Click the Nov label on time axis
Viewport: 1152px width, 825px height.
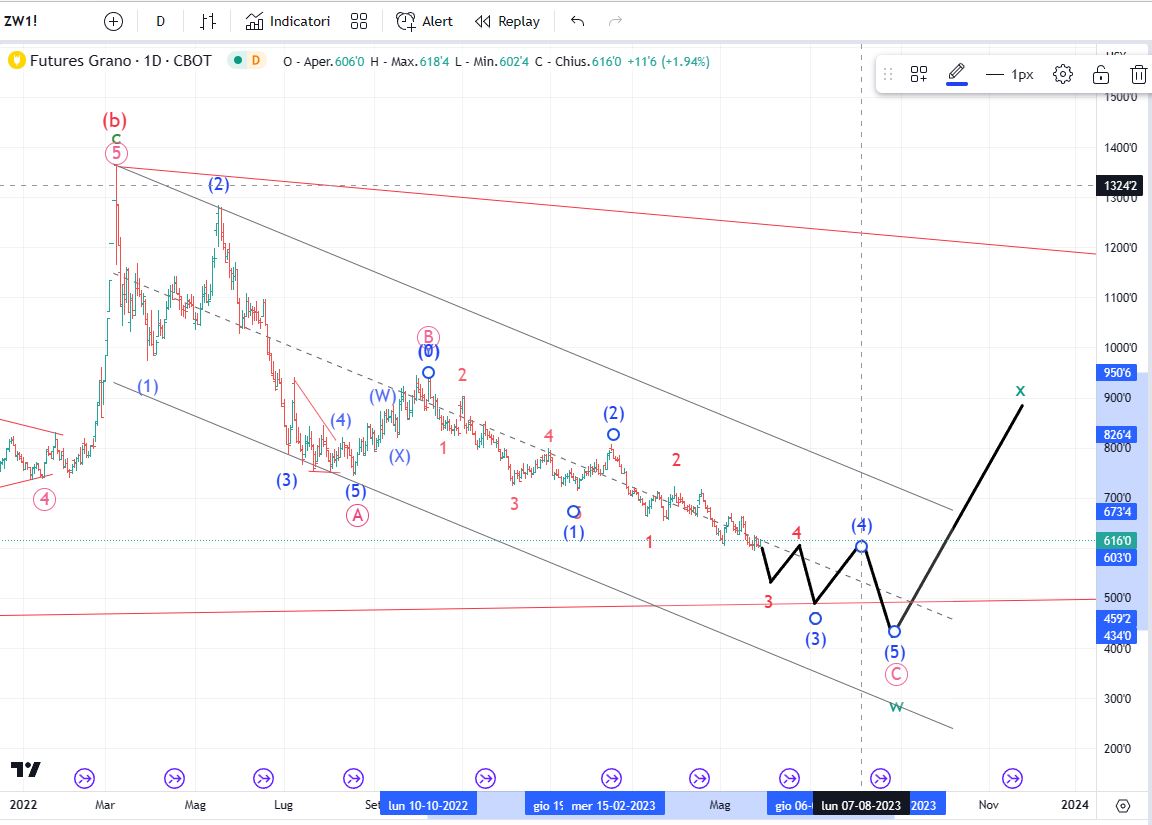tap(988, 804)
